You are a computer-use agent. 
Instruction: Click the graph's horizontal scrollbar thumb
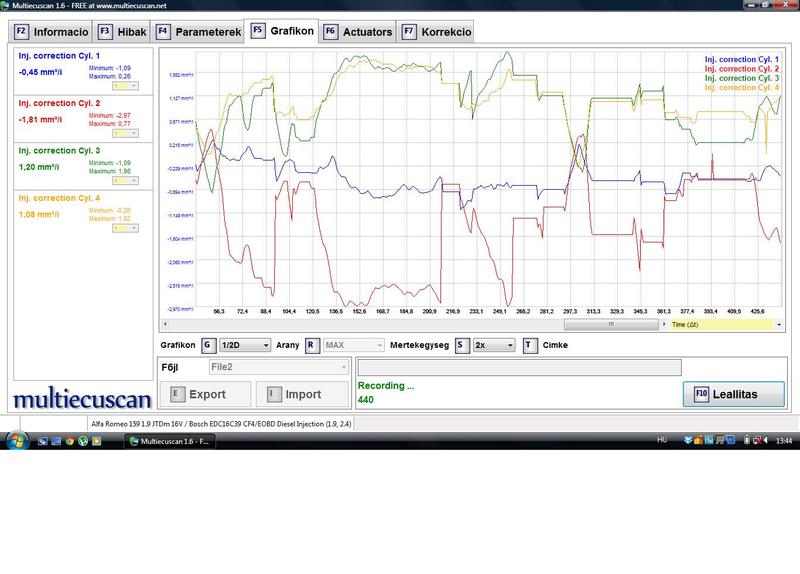[x=611, y=324]
